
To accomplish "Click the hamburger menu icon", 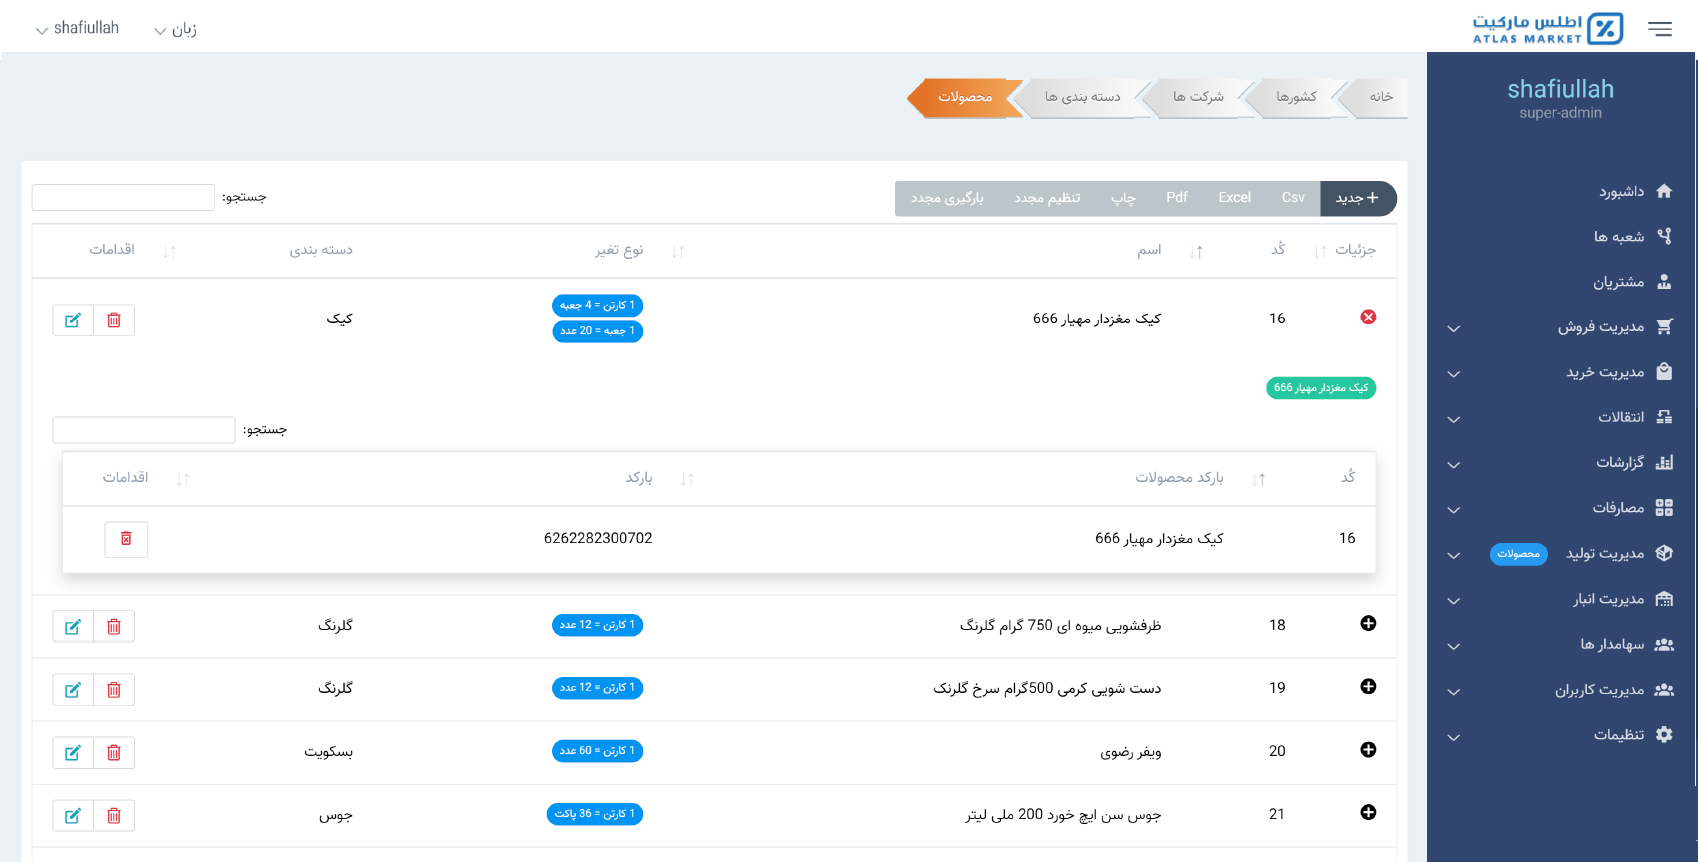I will [x=1659, y=29].
